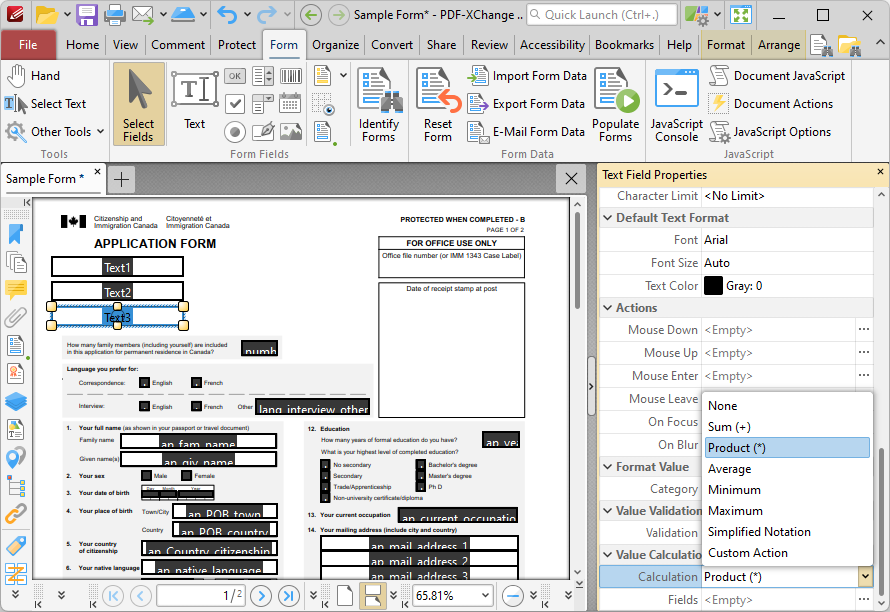Open the Home ribbon tab
The width and height of the screenshot is (890, 612).
pos(82,45)
